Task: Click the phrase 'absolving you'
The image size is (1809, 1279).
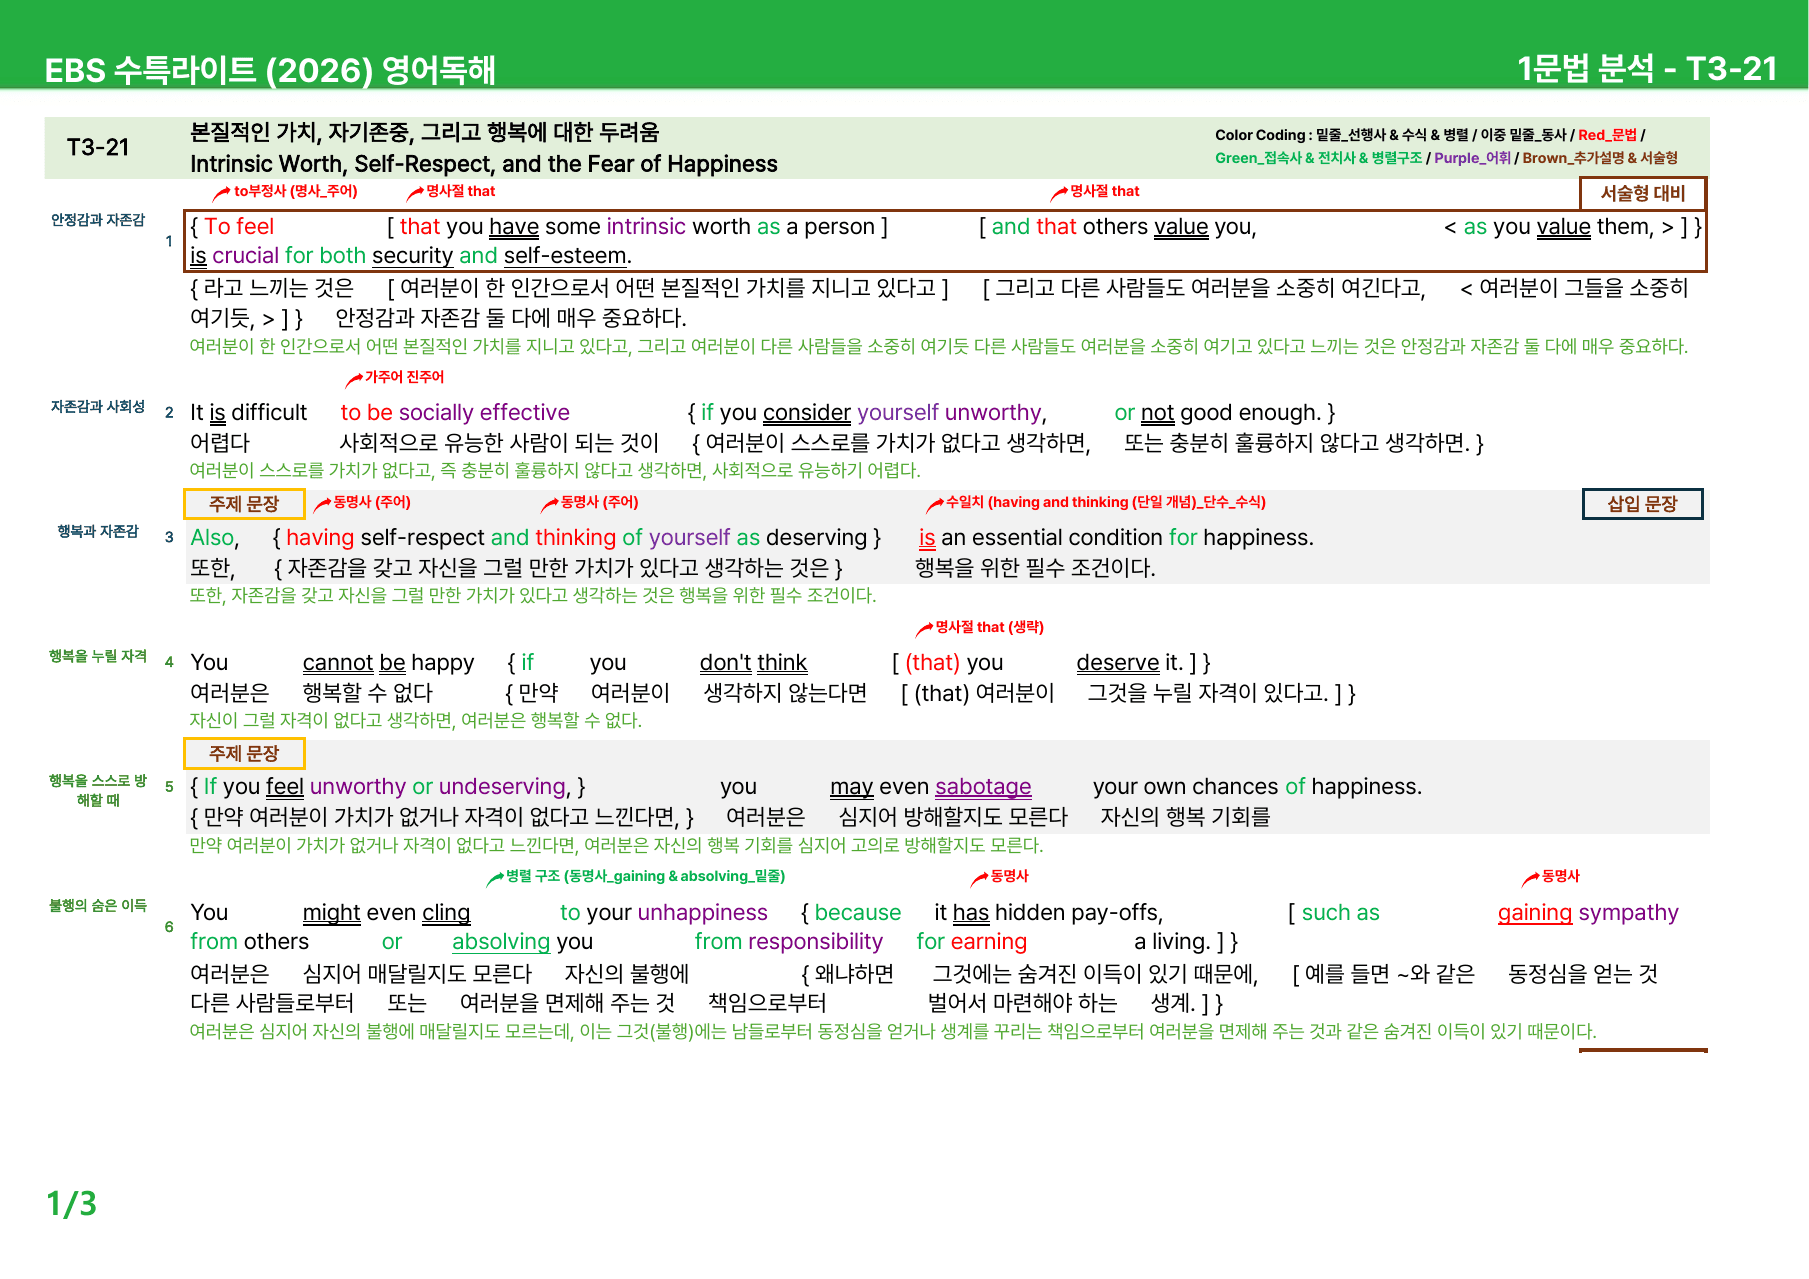Action: (x=522, y=942)
